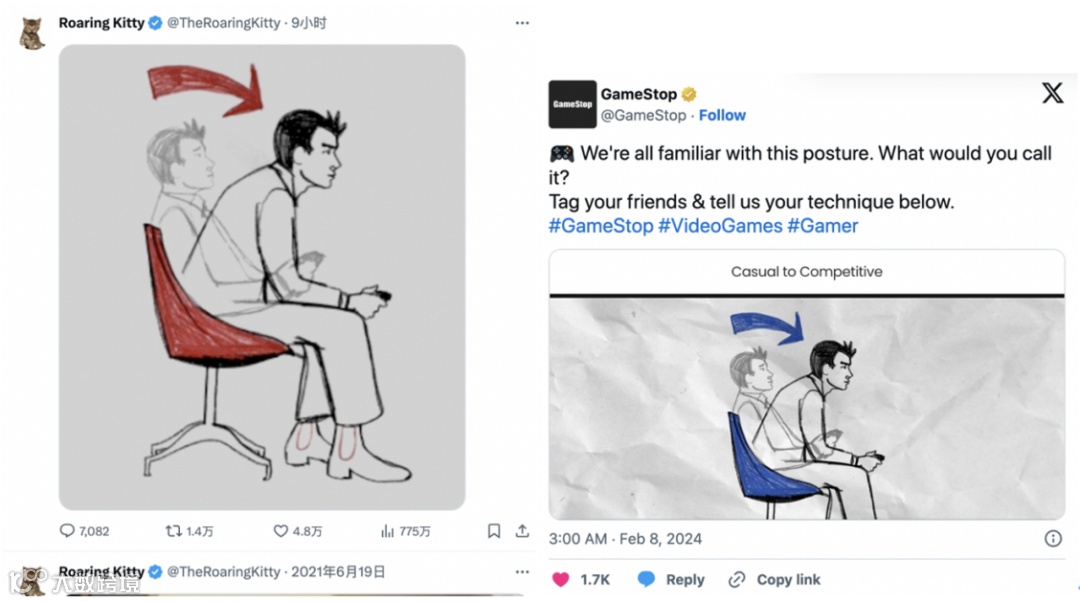Follow the GameStop account
This screenshot has width=1080, height=602.
tap(722, 115)
